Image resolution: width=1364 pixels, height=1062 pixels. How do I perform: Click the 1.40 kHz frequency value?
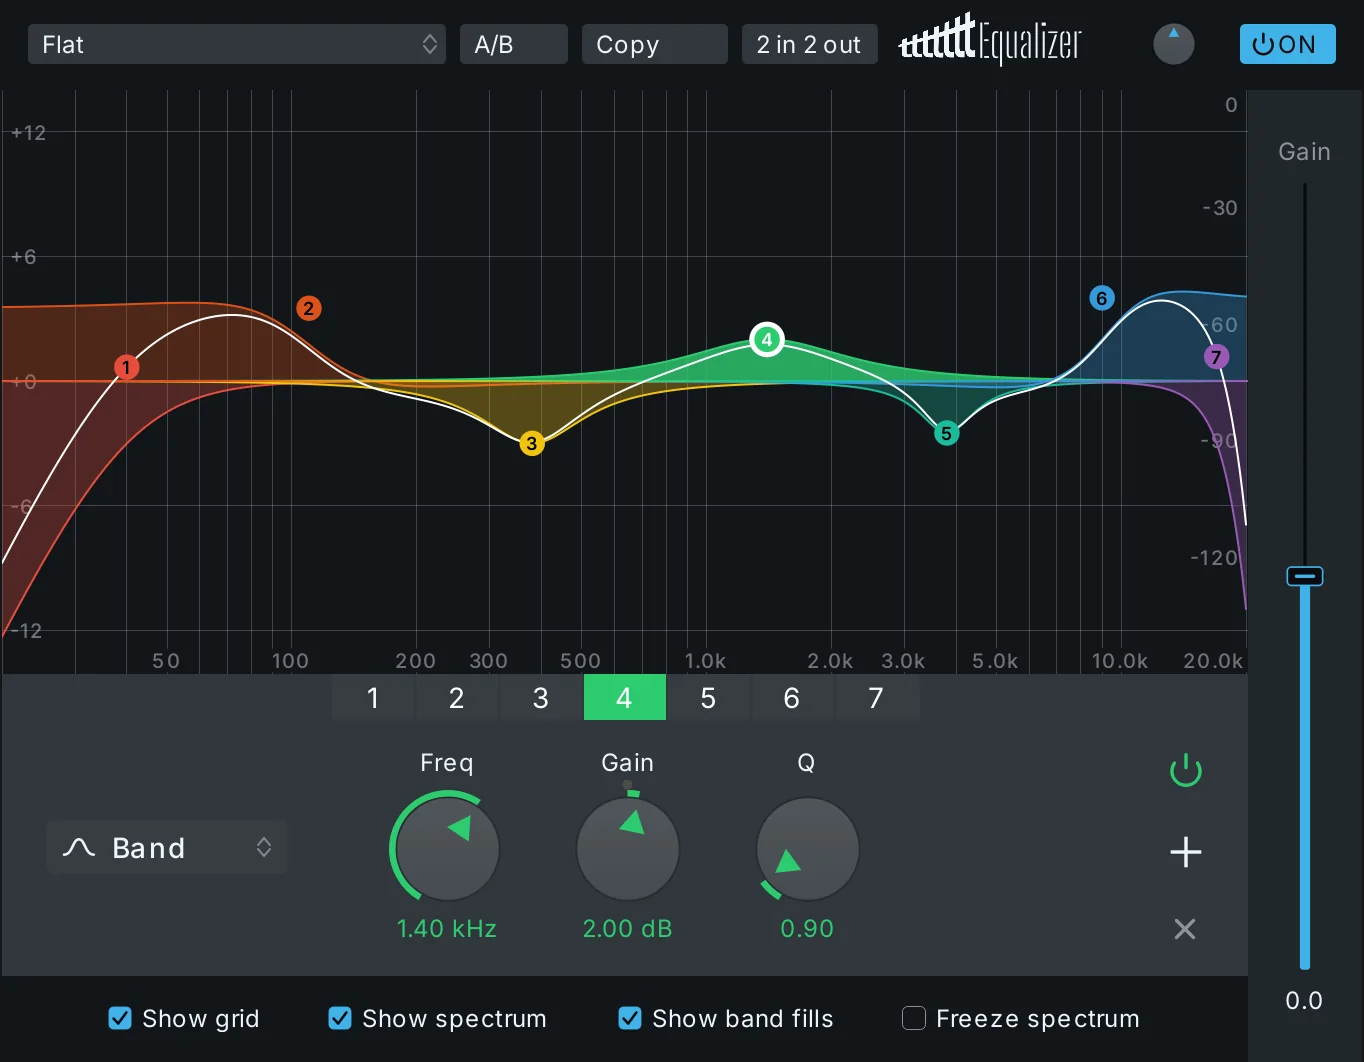(447, 929)
